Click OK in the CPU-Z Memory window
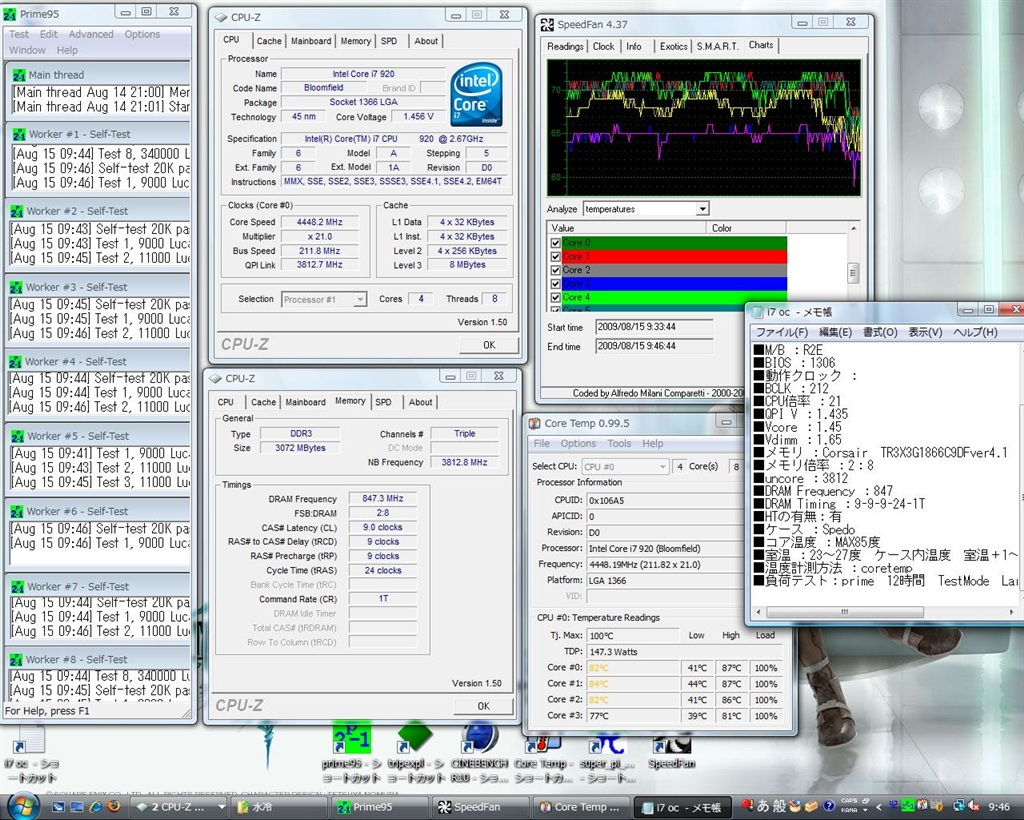1024x820 pixels. pyautogui.click(x=483, y=706)
